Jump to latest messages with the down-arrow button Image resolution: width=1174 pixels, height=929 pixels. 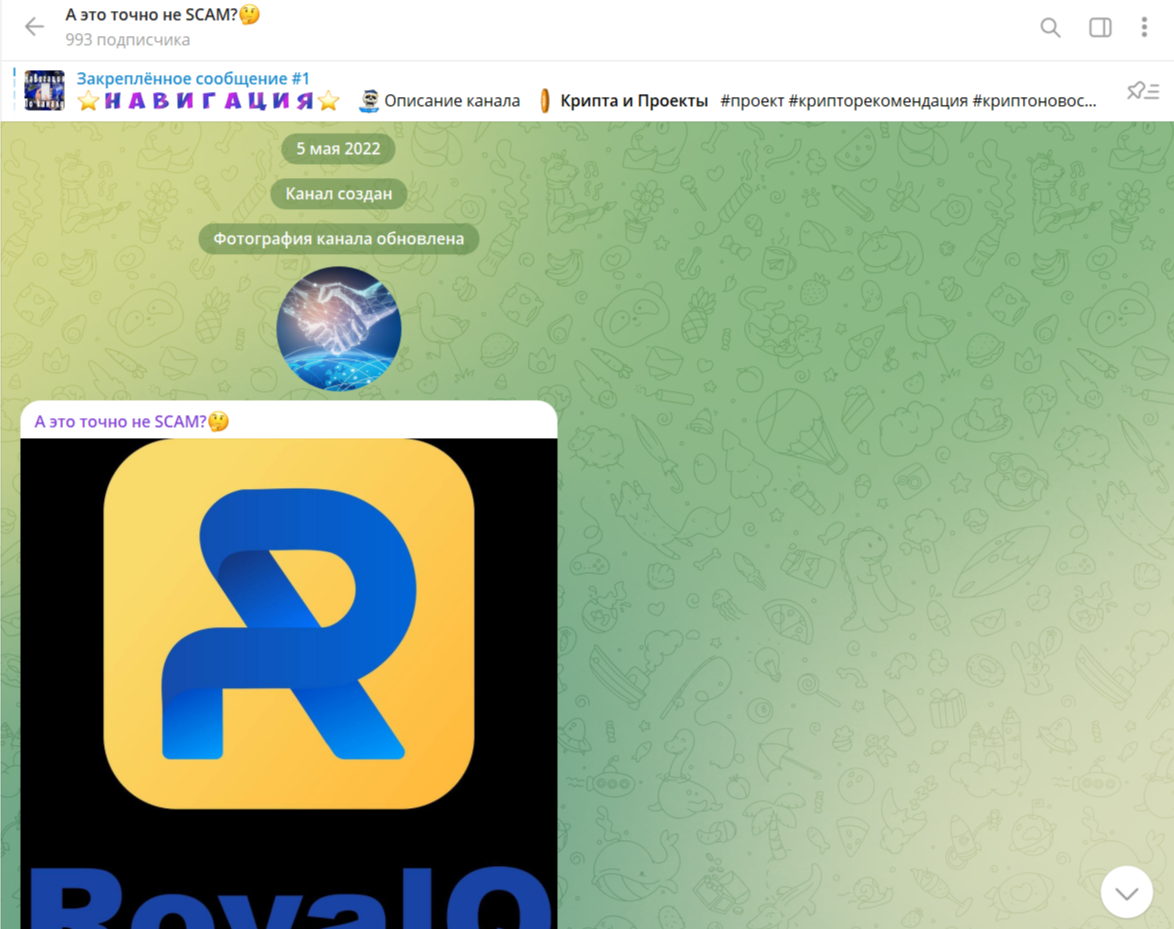tap(1126, 892)
